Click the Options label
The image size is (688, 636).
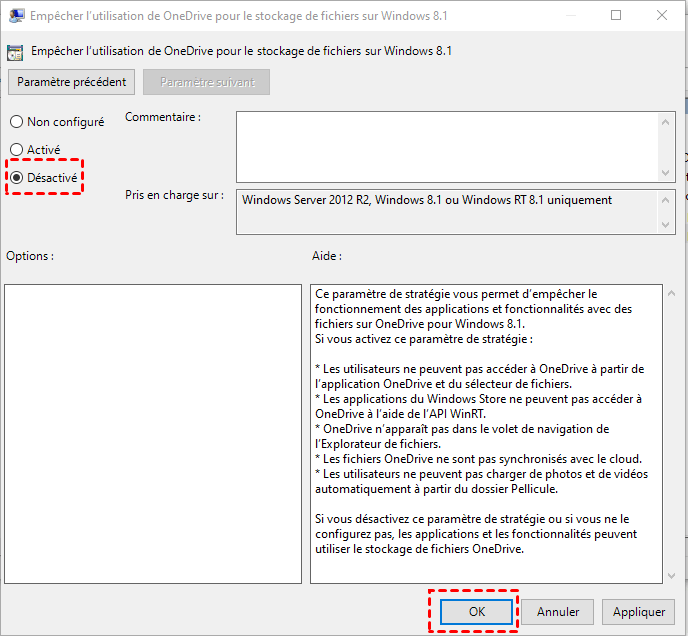tap(30, 256)
